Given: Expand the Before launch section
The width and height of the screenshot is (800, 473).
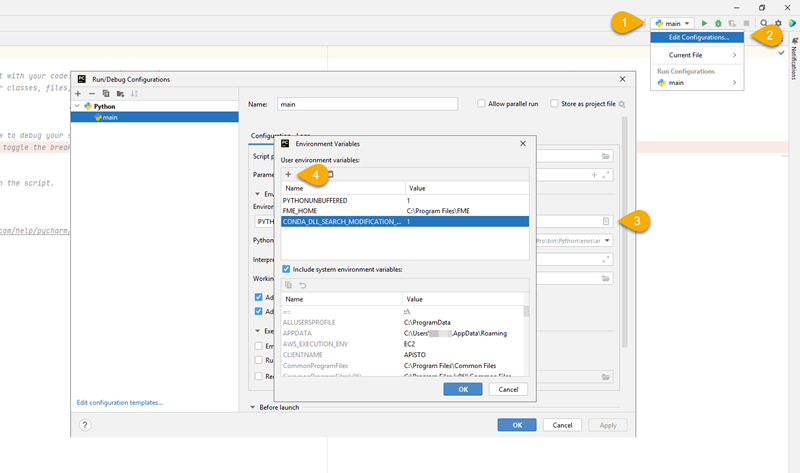Looking at the screenshot, I should (x=254, y=407).
